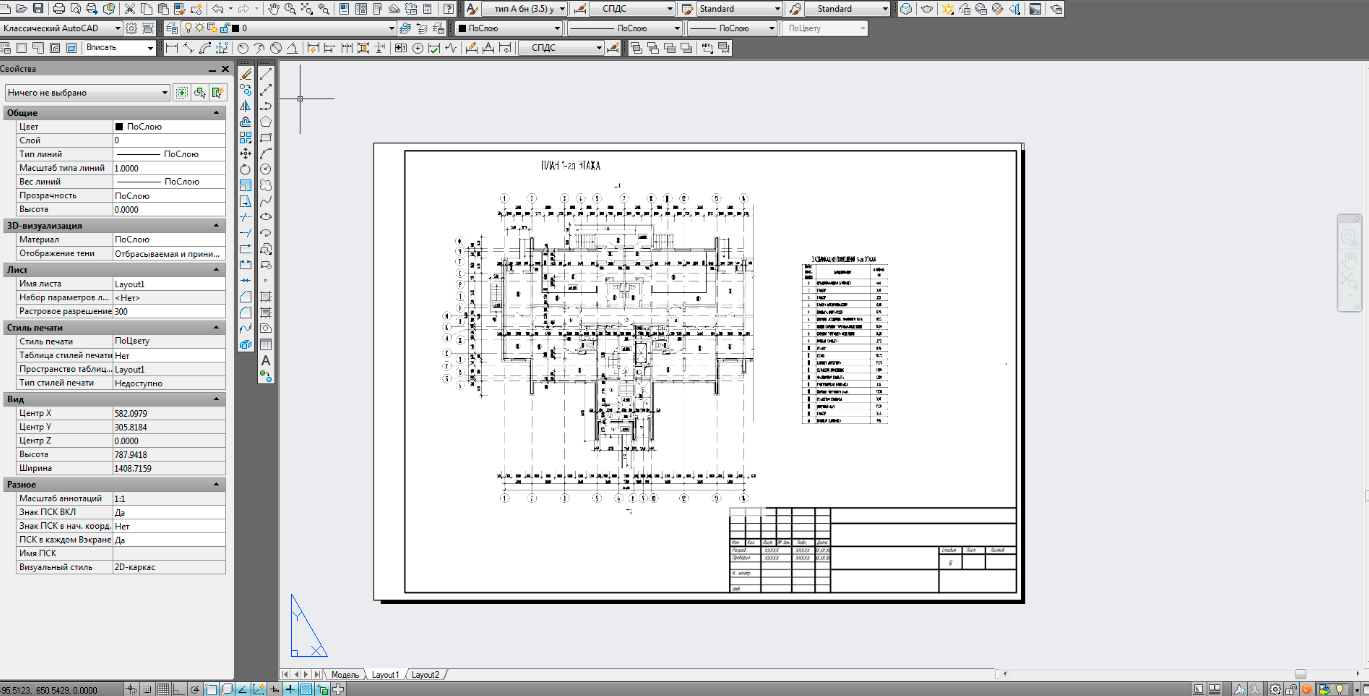The image size is (1369, 696).
Task: Click the 'Имя листа' value Layout1
Action: tap(168, 284)
